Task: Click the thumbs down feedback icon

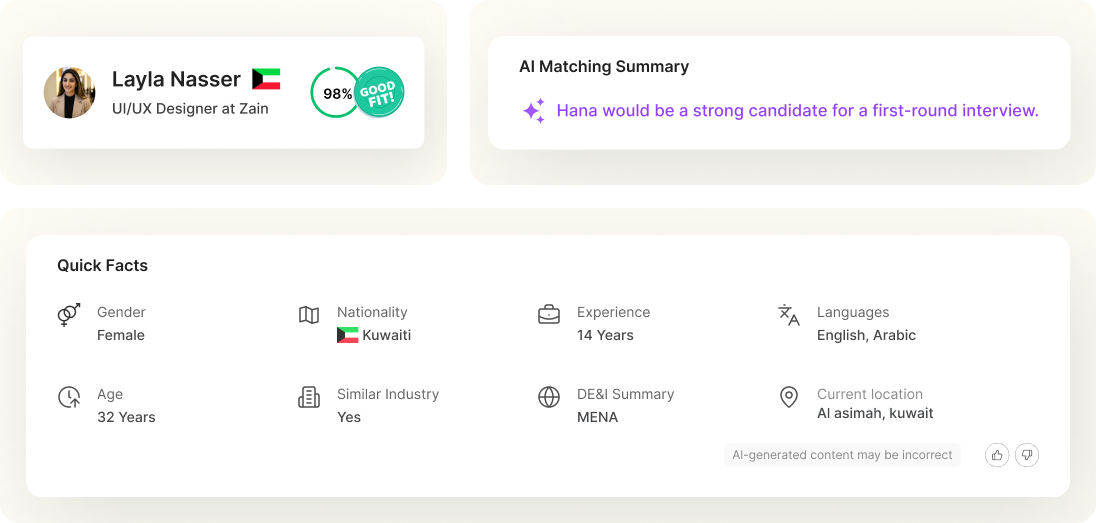Action: (x=1027, y=455)
